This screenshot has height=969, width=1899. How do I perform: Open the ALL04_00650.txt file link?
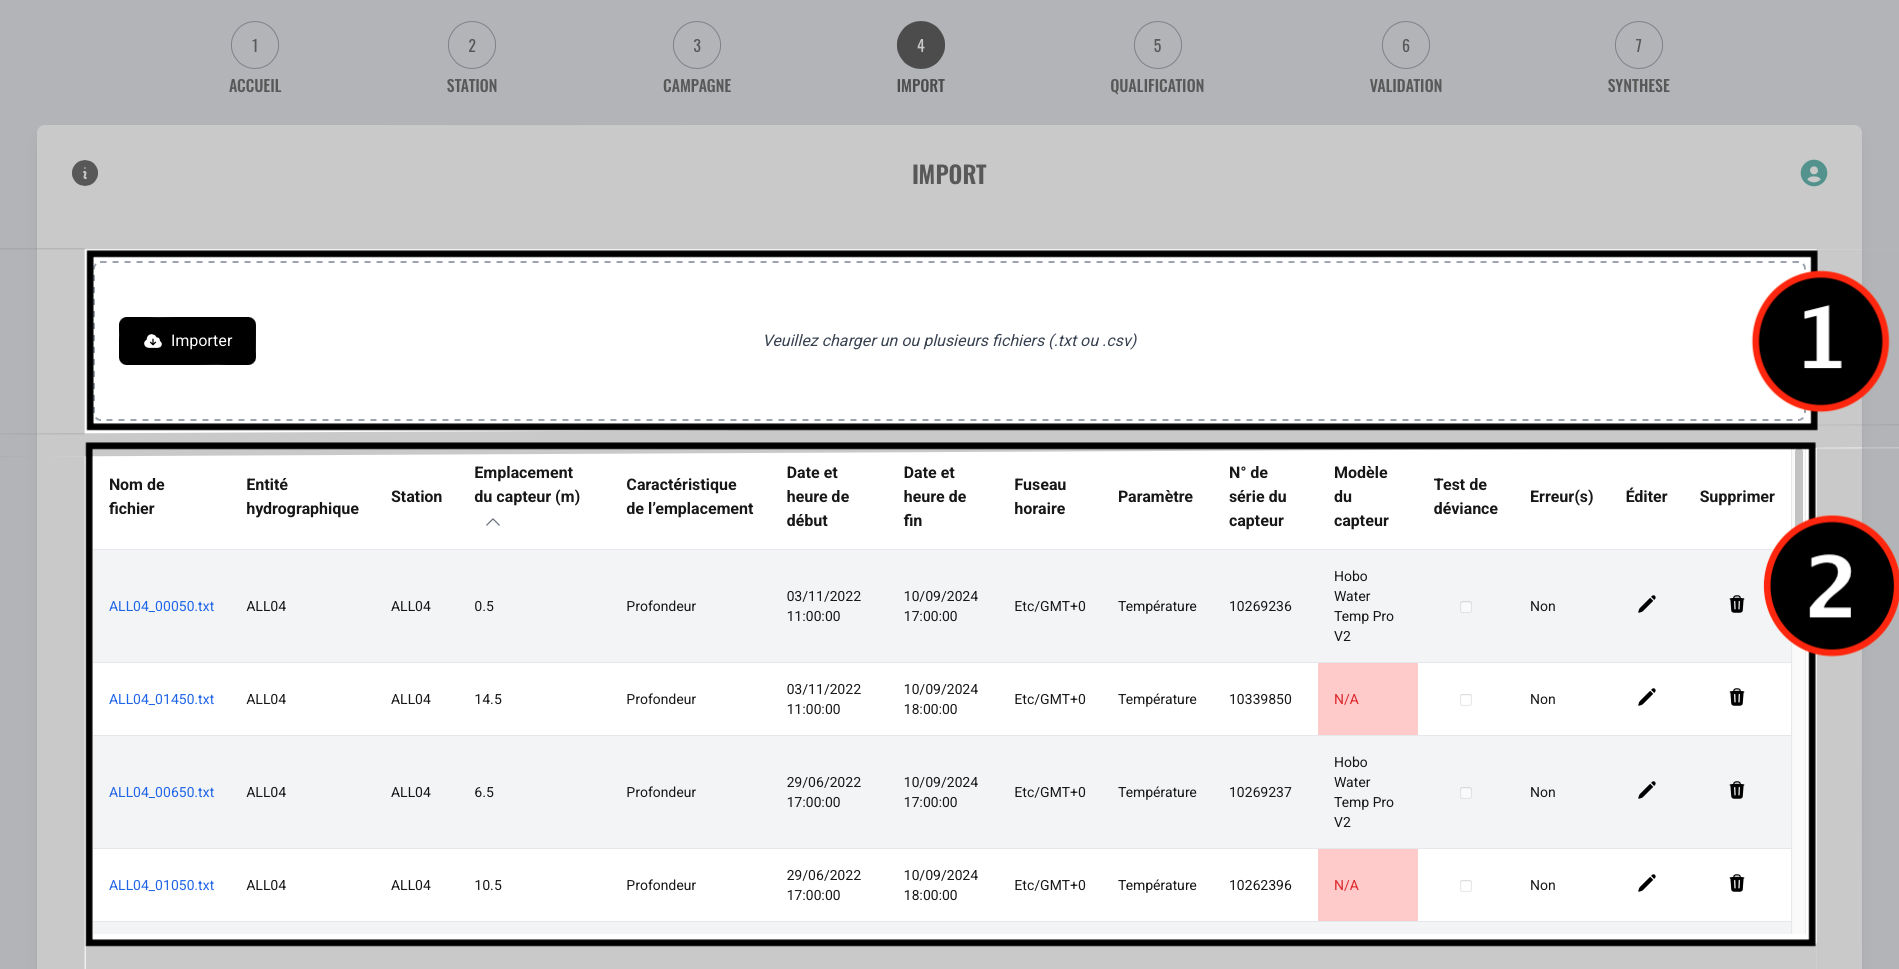[x=162, y=792]
